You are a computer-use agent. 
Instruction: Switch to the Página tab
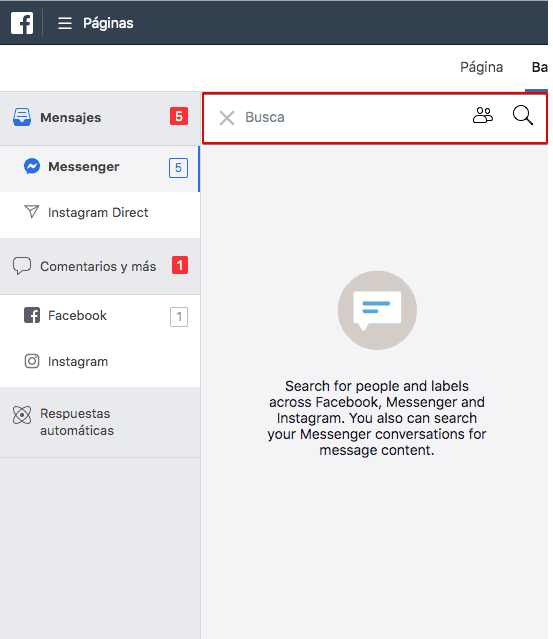481,67
